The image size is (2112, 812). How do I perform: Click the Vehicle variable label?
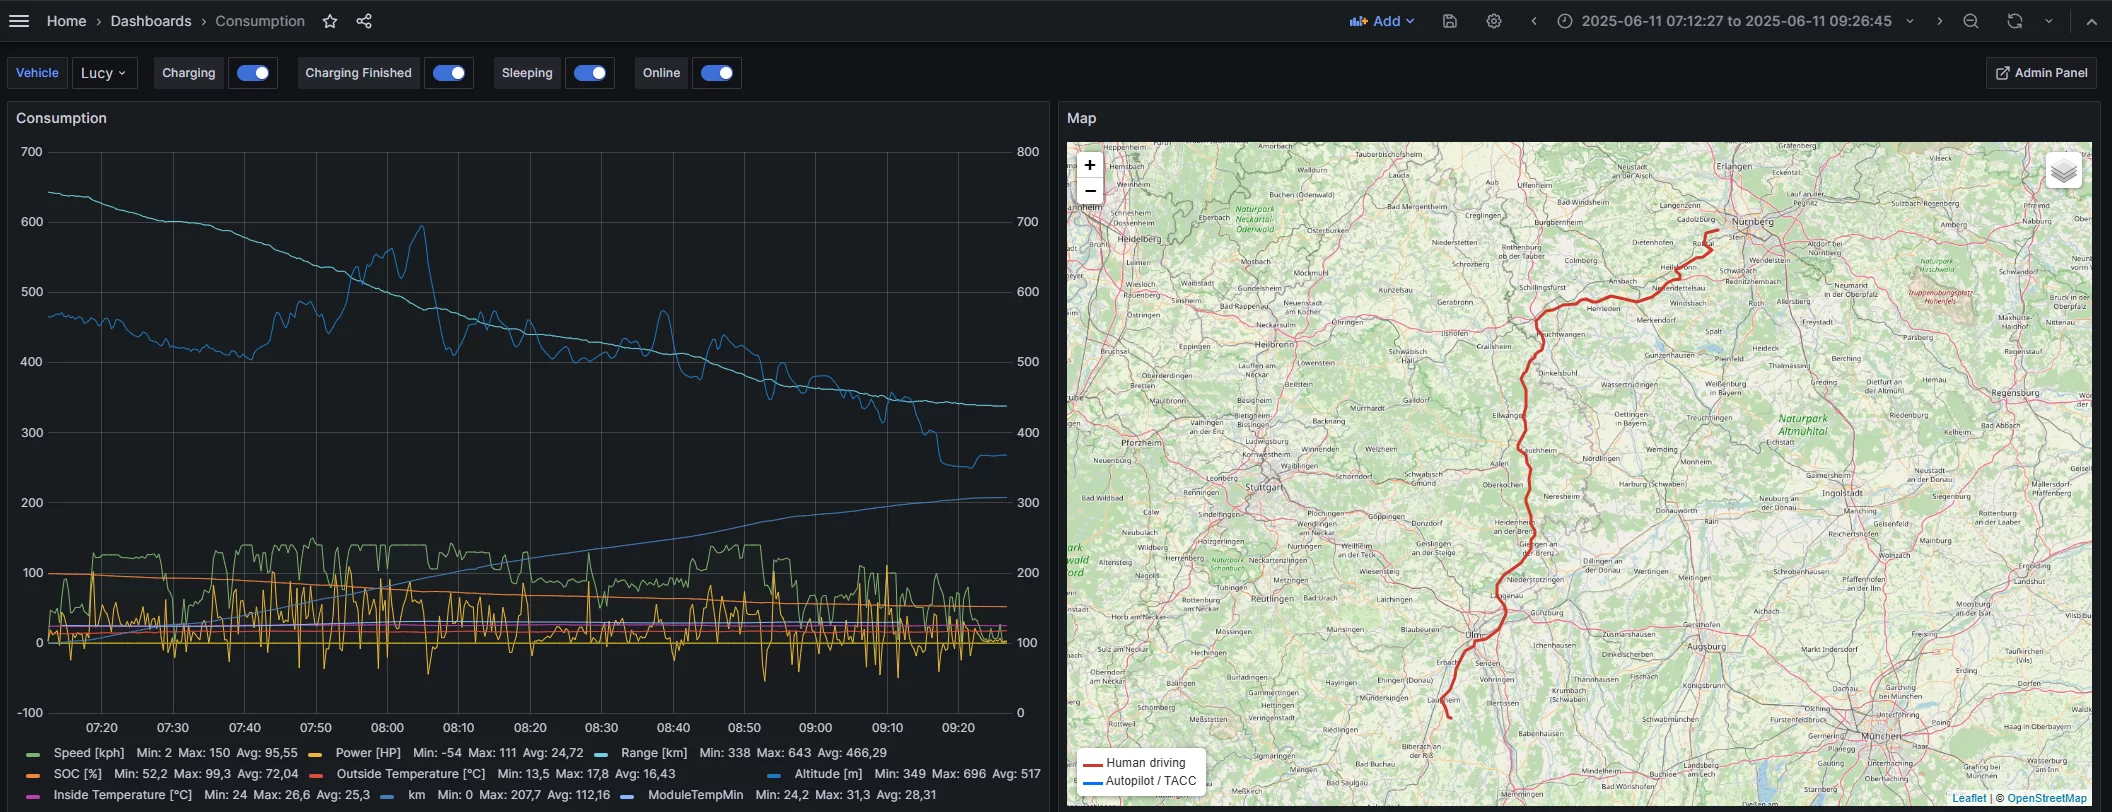(37, 73)
